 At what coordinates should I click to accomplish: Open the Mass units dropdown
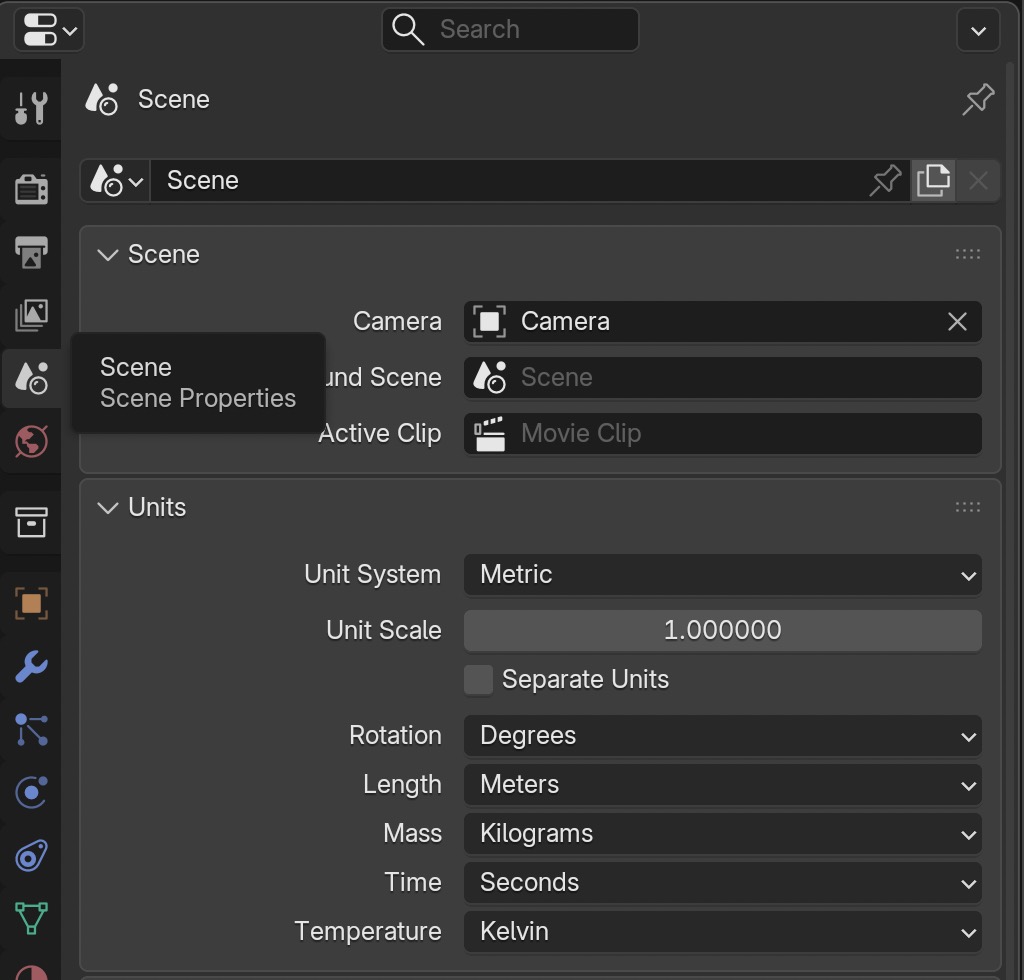[x=722, y=834]
